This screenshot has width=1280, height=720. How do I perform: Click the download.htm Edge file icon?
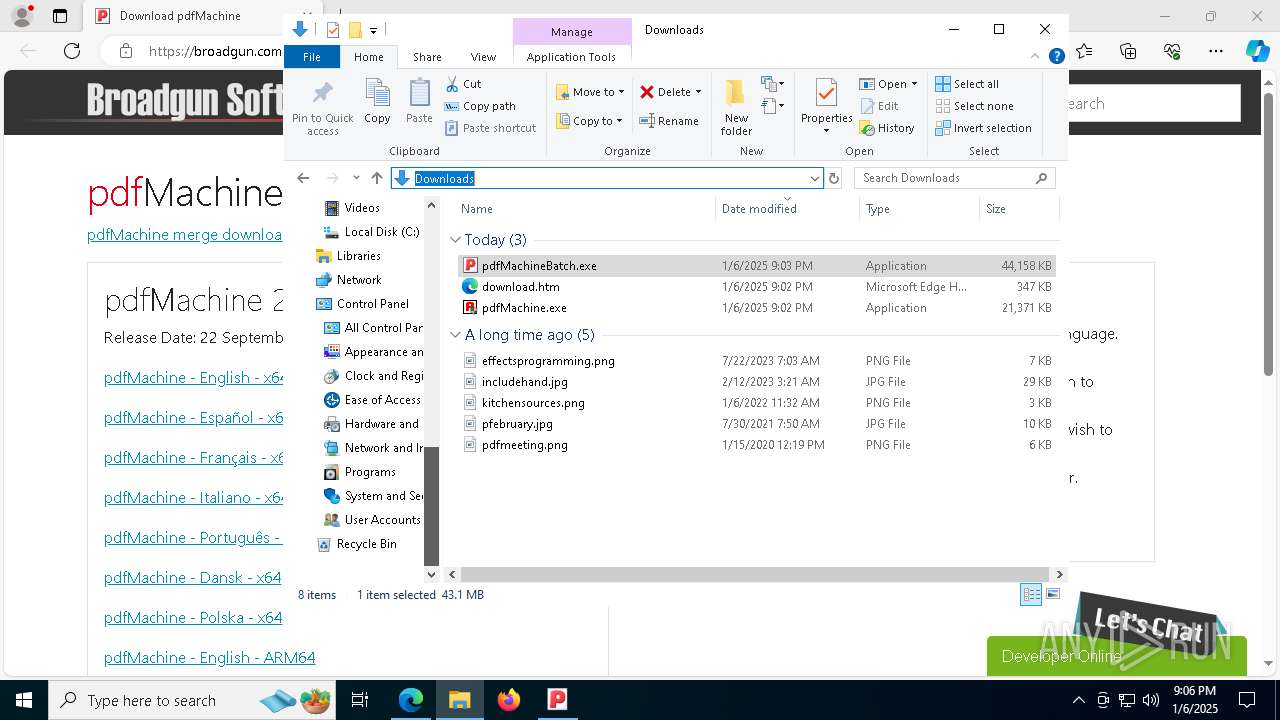pyautogui.click(x=470, y=287)
